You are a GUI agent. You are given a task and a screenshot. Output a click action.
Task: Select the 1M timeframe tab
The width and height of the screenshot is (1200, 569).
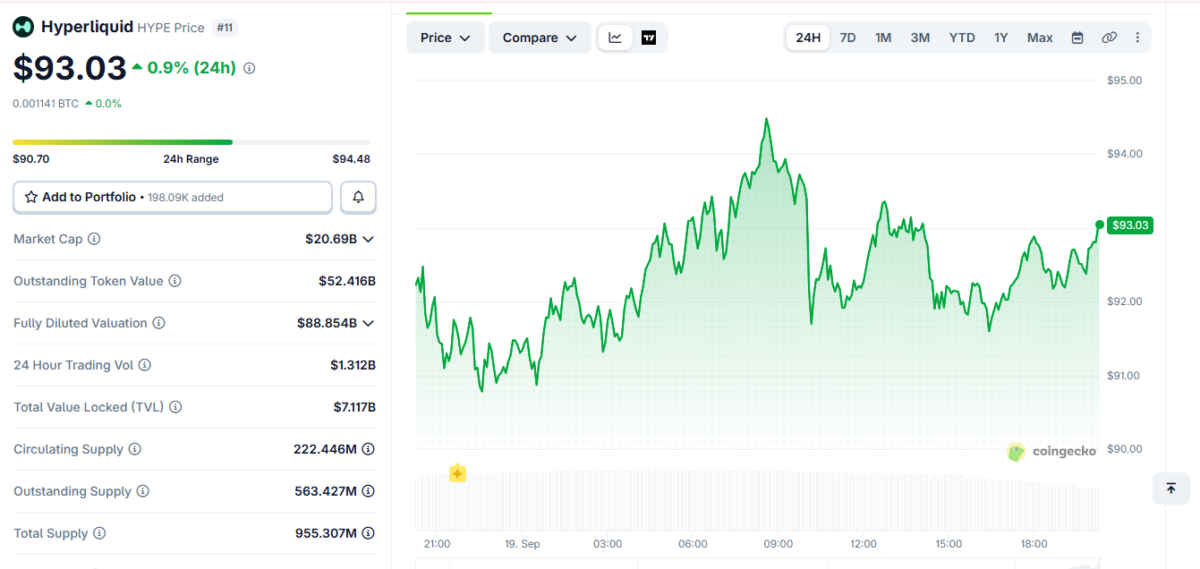(883, 38)
